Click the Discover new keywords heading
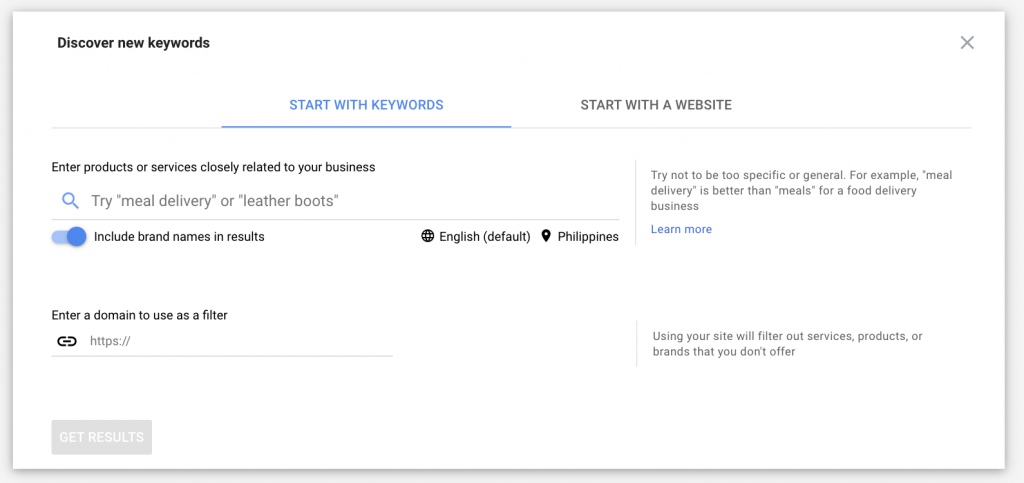The image size is (1024, 483). (134, 43)
